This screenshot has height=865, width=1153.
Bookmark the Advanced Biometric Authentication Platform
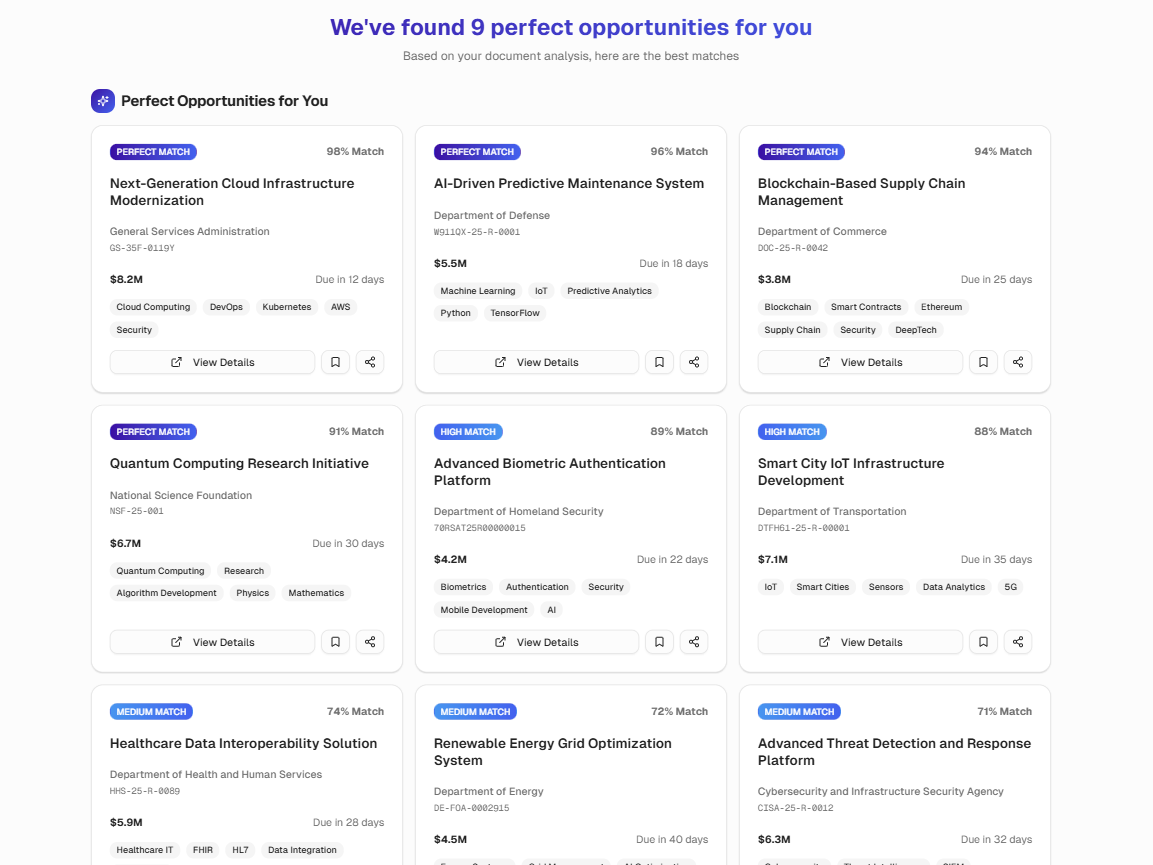point(659,641)
